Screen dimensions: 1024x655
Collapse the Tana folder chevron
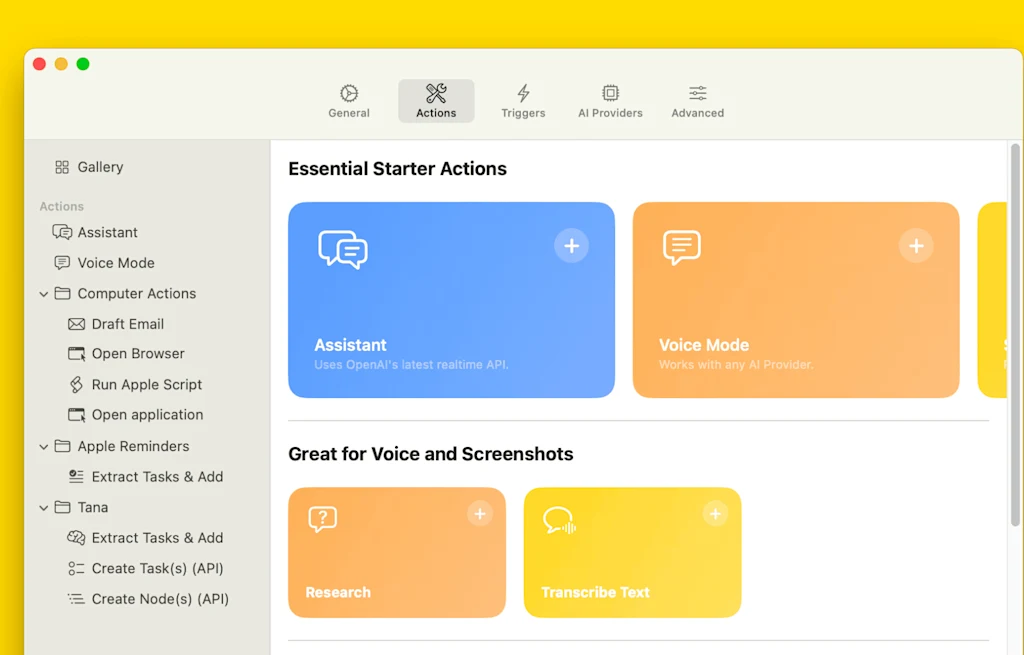pyautogui.click(x=44, y=508)
